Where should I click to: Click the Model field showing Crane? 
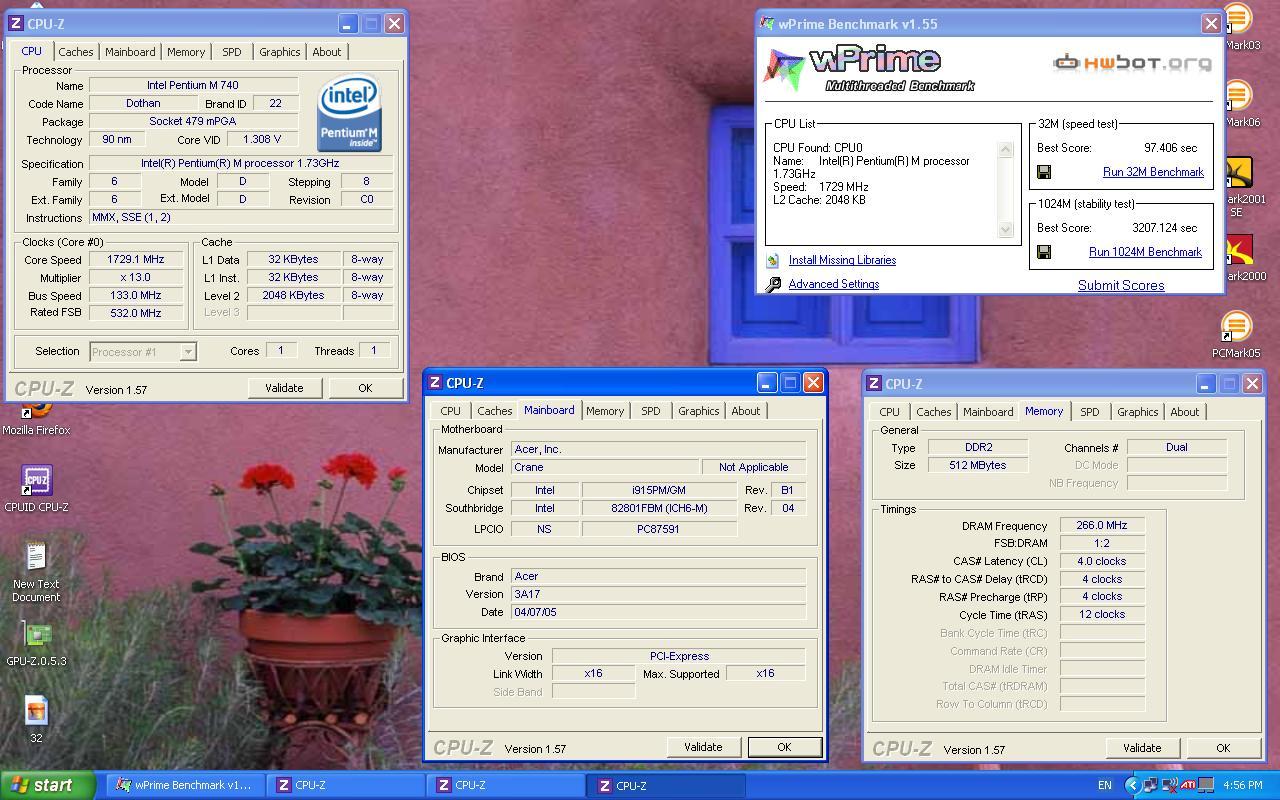pos(605,467)
